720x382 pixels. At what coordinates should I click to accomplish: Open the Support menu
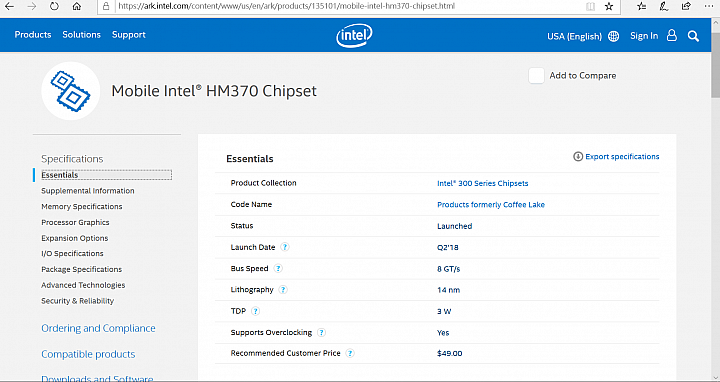129,35
